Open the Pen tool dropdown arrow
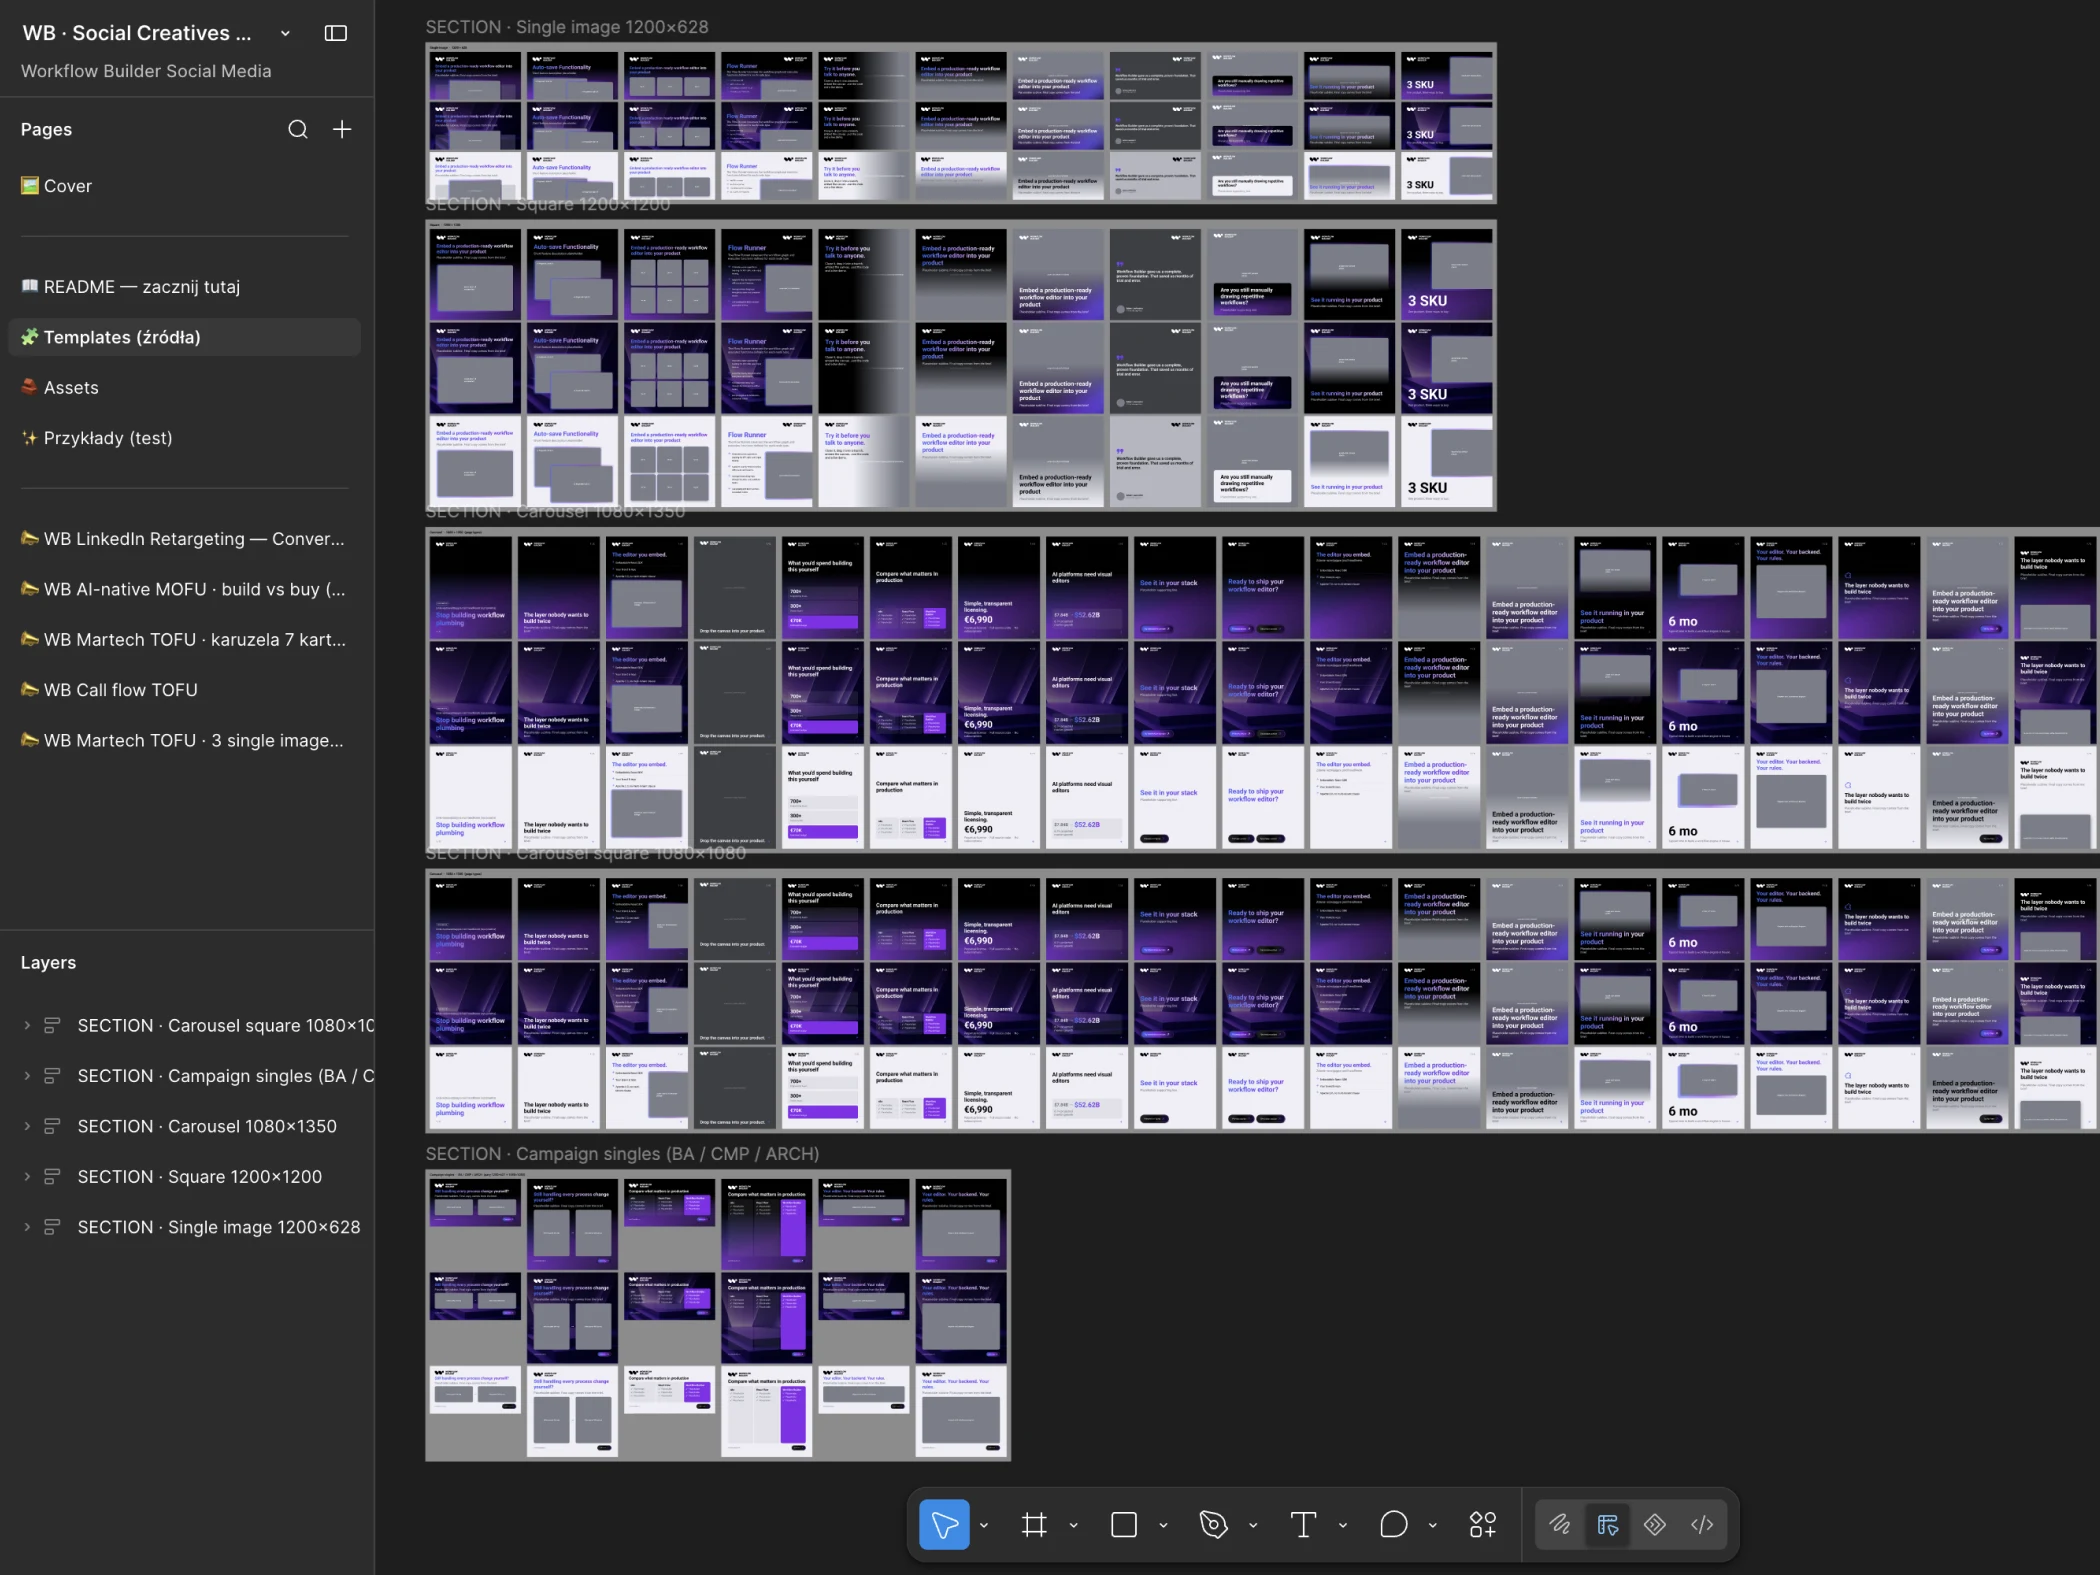The height and width of the screenshot is (1575, 2100). point(1253,1525)
